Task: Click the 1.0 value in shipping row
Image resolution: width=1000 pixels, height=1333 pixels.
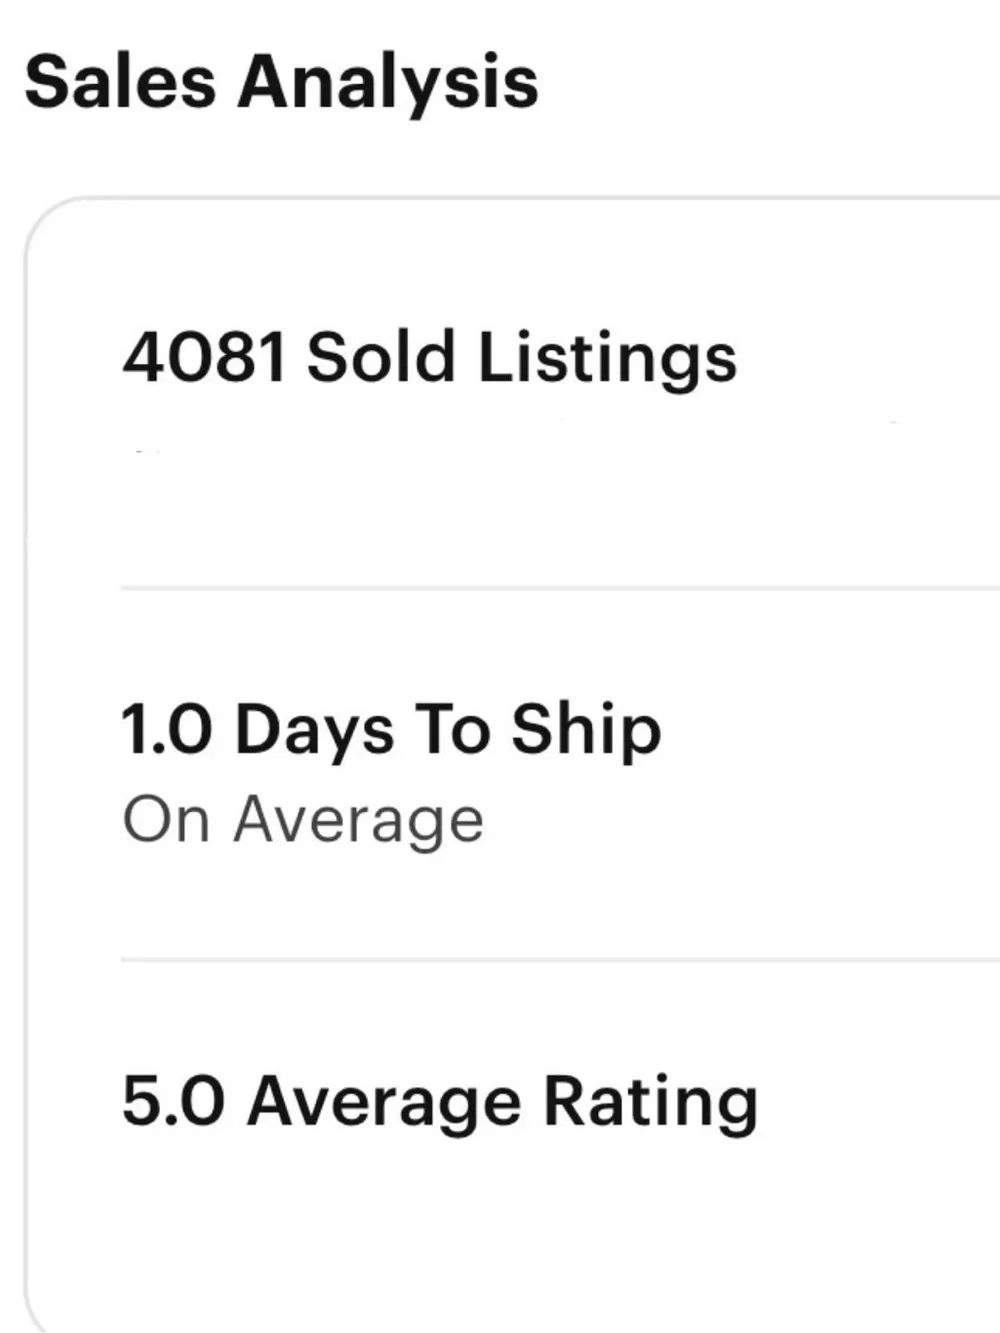Action: (x=167, y=729)
